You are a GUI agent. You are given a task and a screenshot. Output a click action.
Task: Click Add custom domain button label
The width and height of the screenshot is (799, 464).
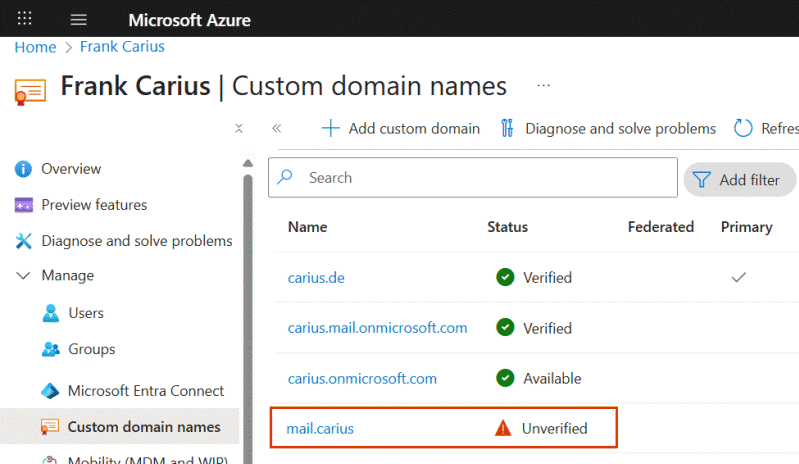point(414,128)
